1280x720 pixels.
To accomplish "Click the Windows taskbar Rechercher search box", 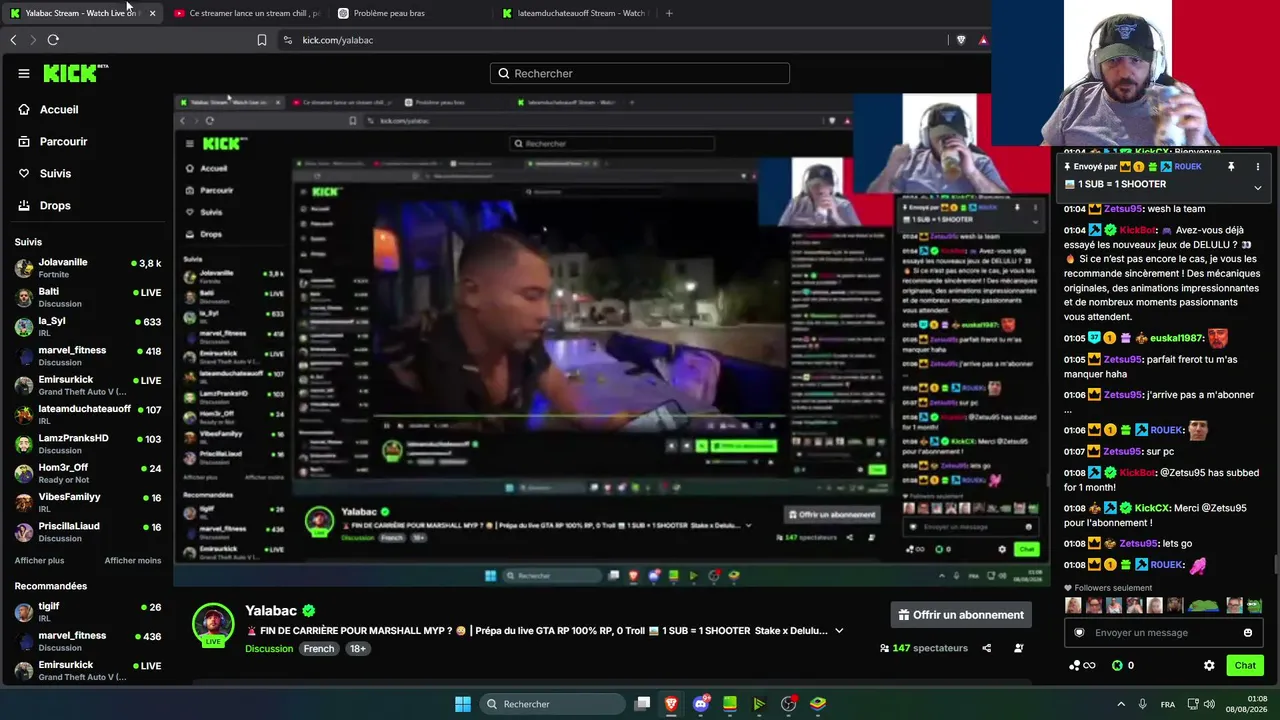I will tap(551, 704).
